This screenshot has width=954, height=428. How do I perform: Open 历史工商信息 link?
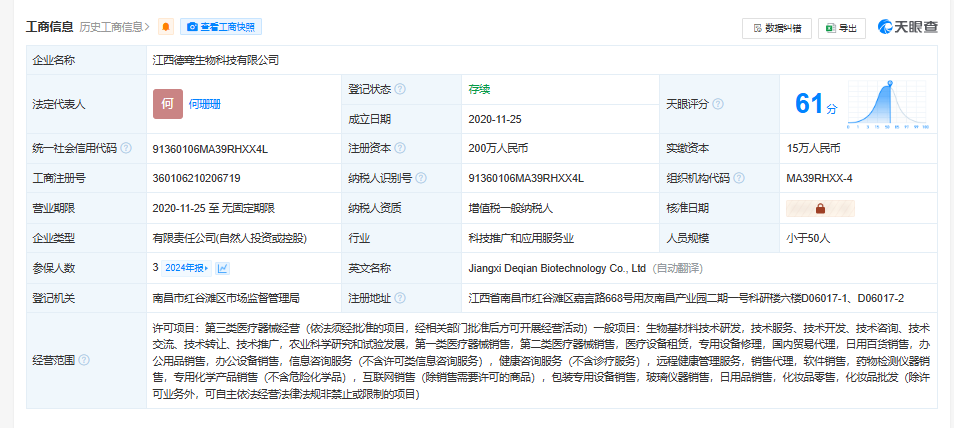coord(114,27)
